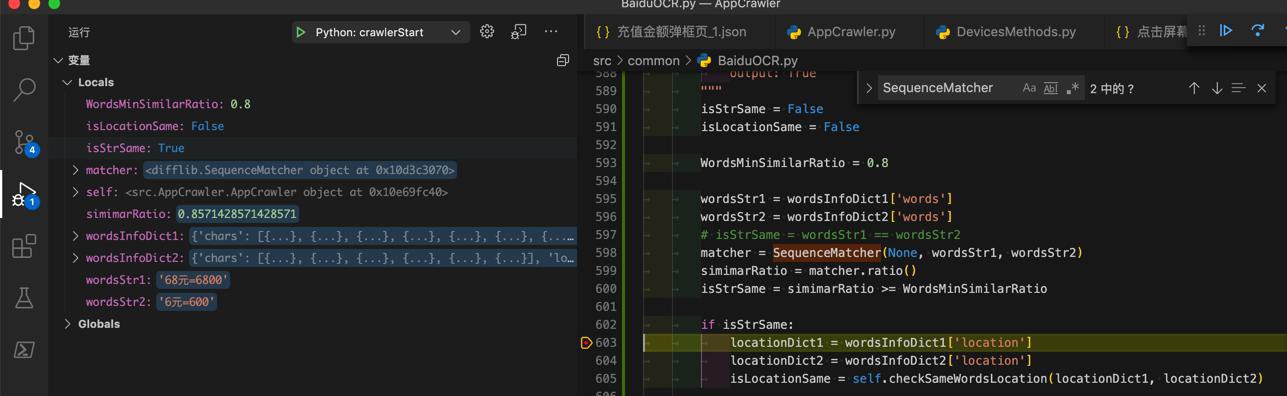Open the Search view in activity bar
1287x396 pixels.
pyautogui.click(x=24, y=90)
